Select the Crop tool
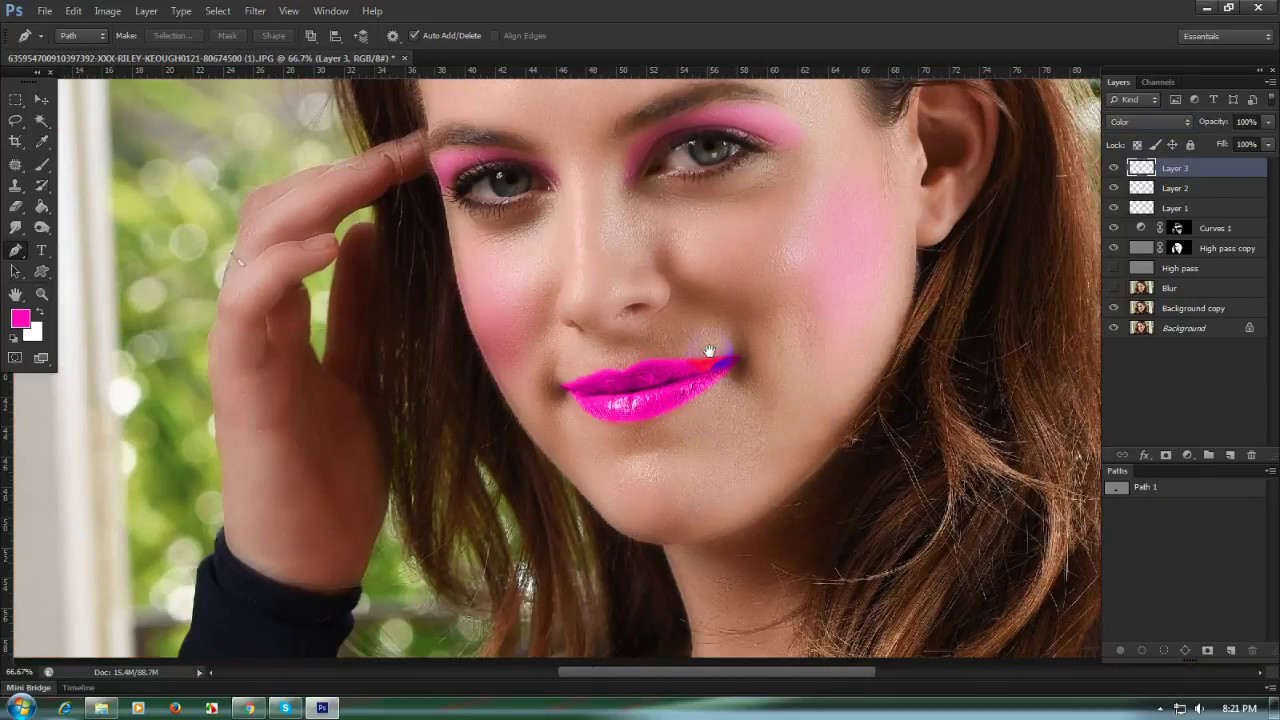Image resolution: width=1280 pixels, height=720 pixels. pyautogui.click(x=16, y=142)
